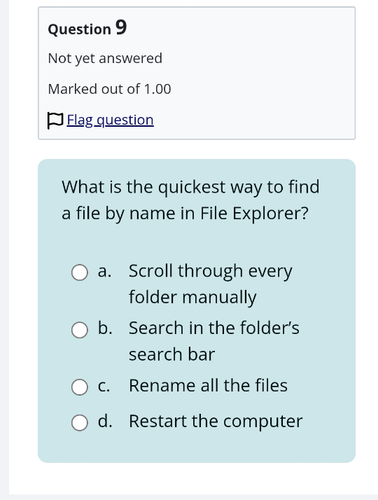The width and height of the screenshot is (378, 500).
Task: Click the letter 'a.' option label
Action: (x=104, y=271)
